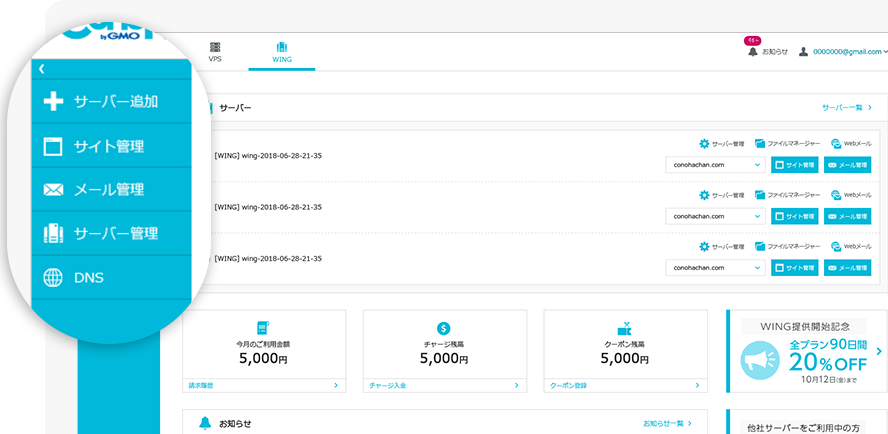Open the お知らせ bell notification icon

753,51
